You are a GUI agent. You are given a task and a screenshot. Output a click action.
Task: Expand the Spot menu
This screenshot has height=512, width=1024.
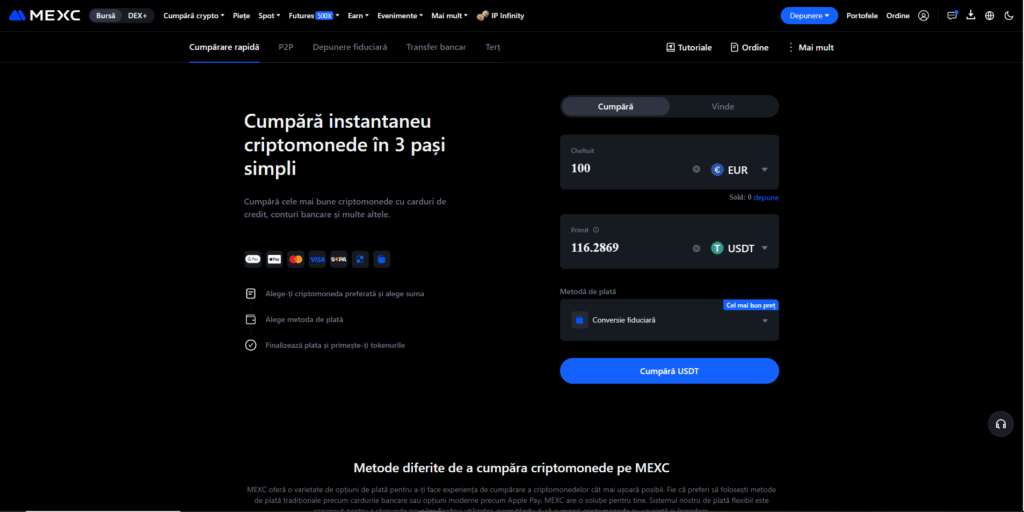269,16
